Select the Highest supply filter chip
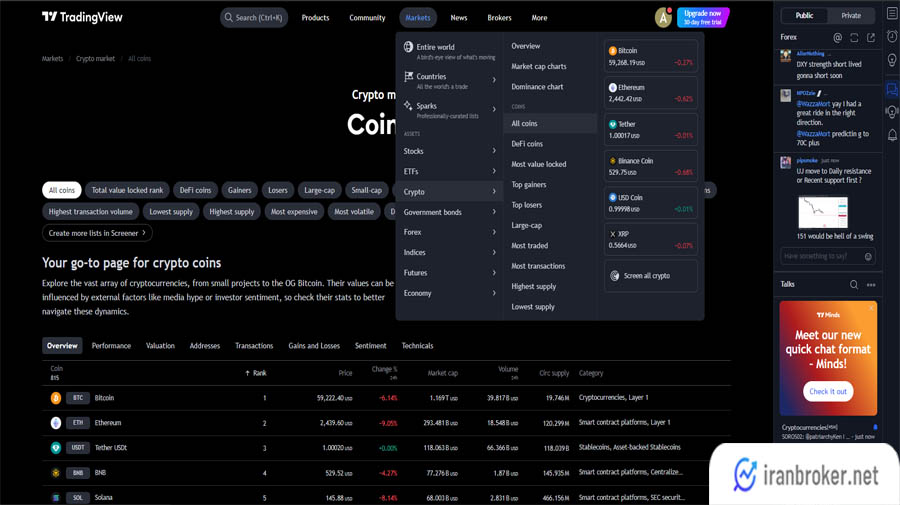Viewport: 900px width, 505px height. [231, 212]
